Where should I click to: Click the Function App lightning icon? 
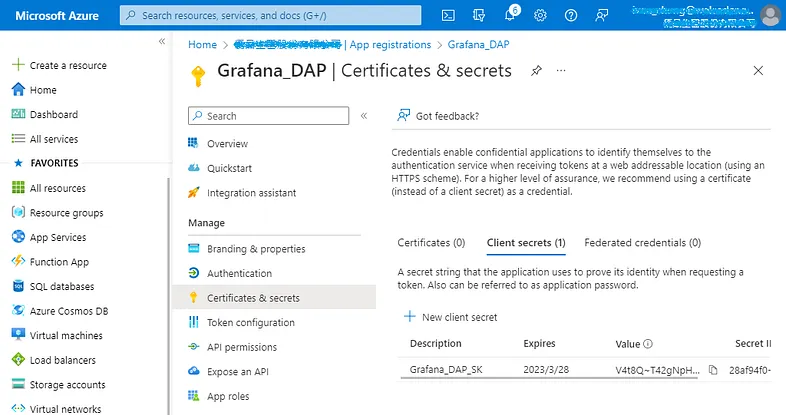pyautogui.click(x=18, y=261)
